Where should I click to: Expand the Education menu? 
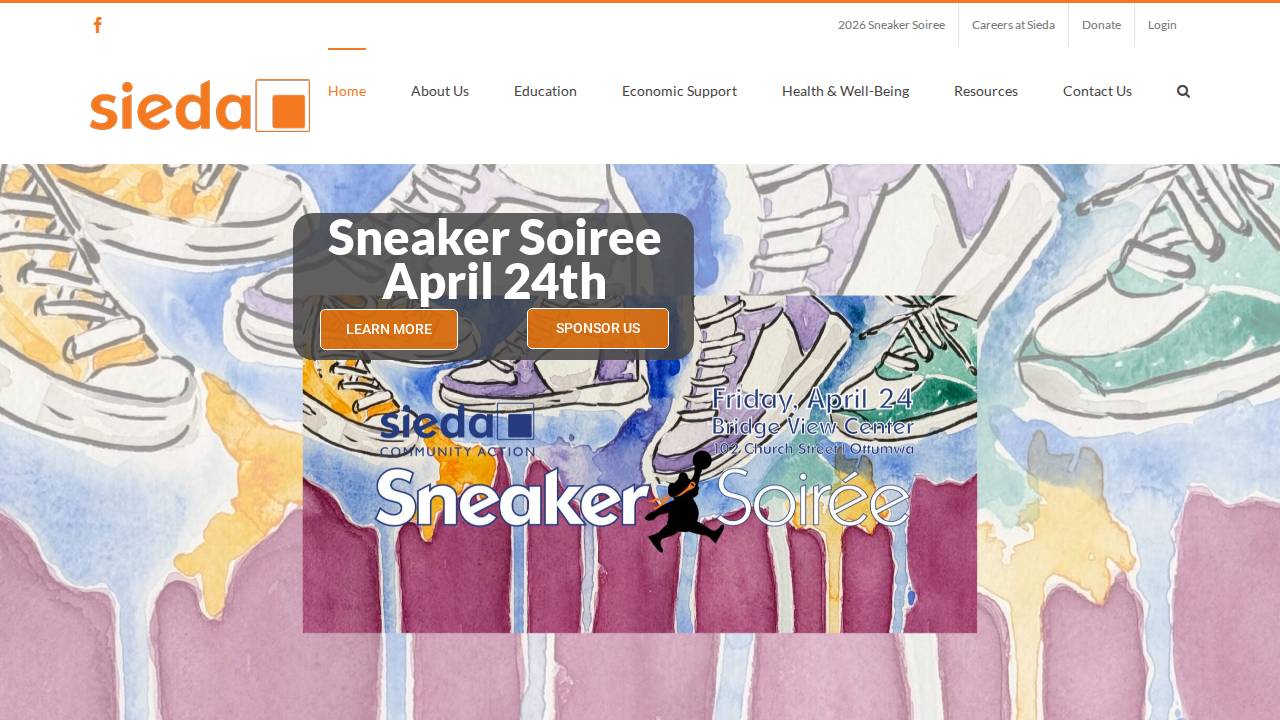pyautogui.click(x=545, y=91)
